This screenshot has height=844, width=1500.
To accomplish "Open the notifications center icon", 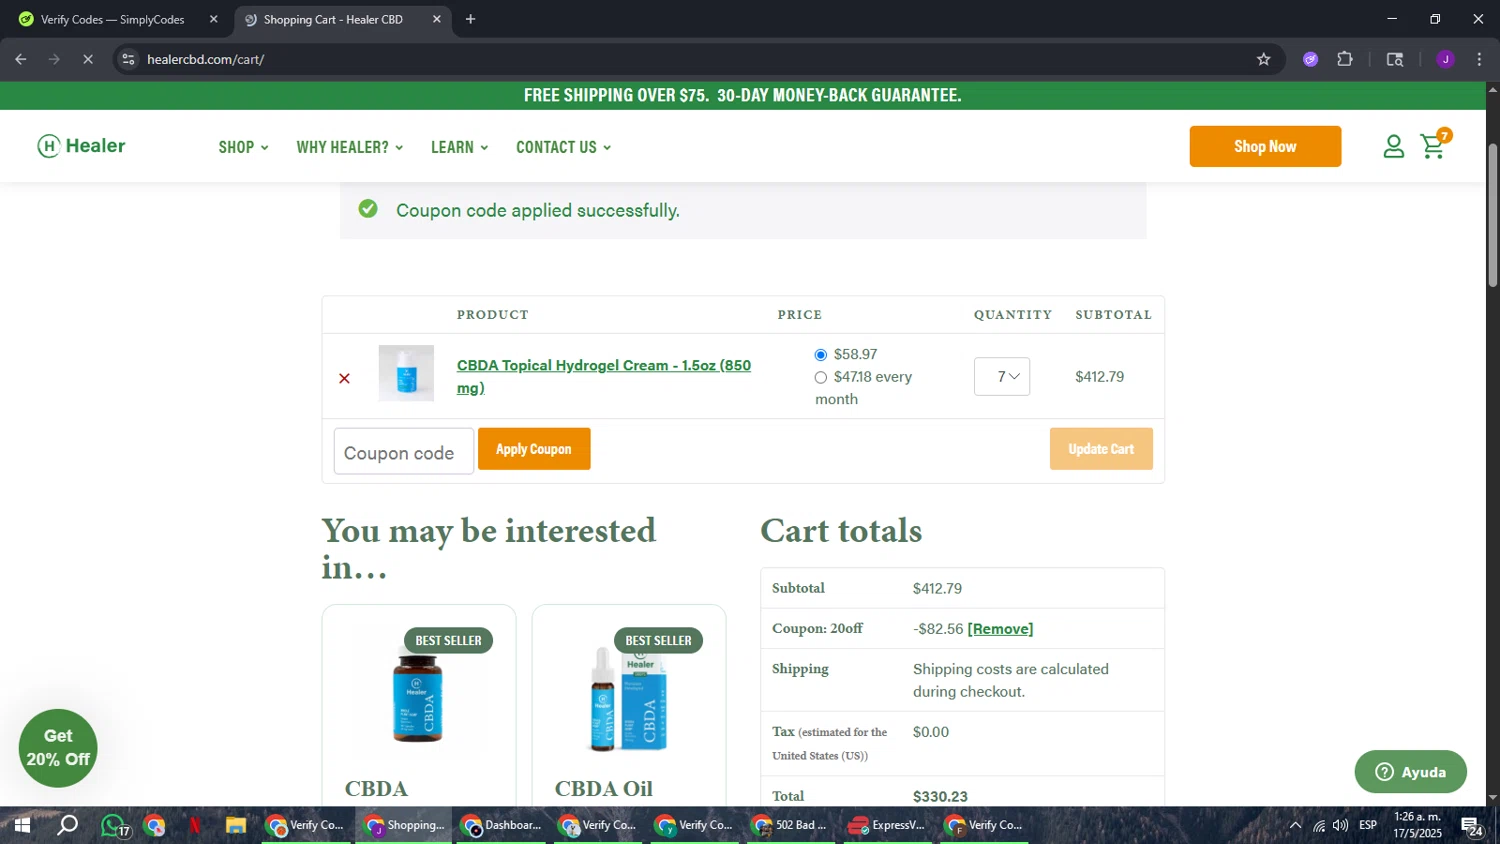I will 1471,826.
